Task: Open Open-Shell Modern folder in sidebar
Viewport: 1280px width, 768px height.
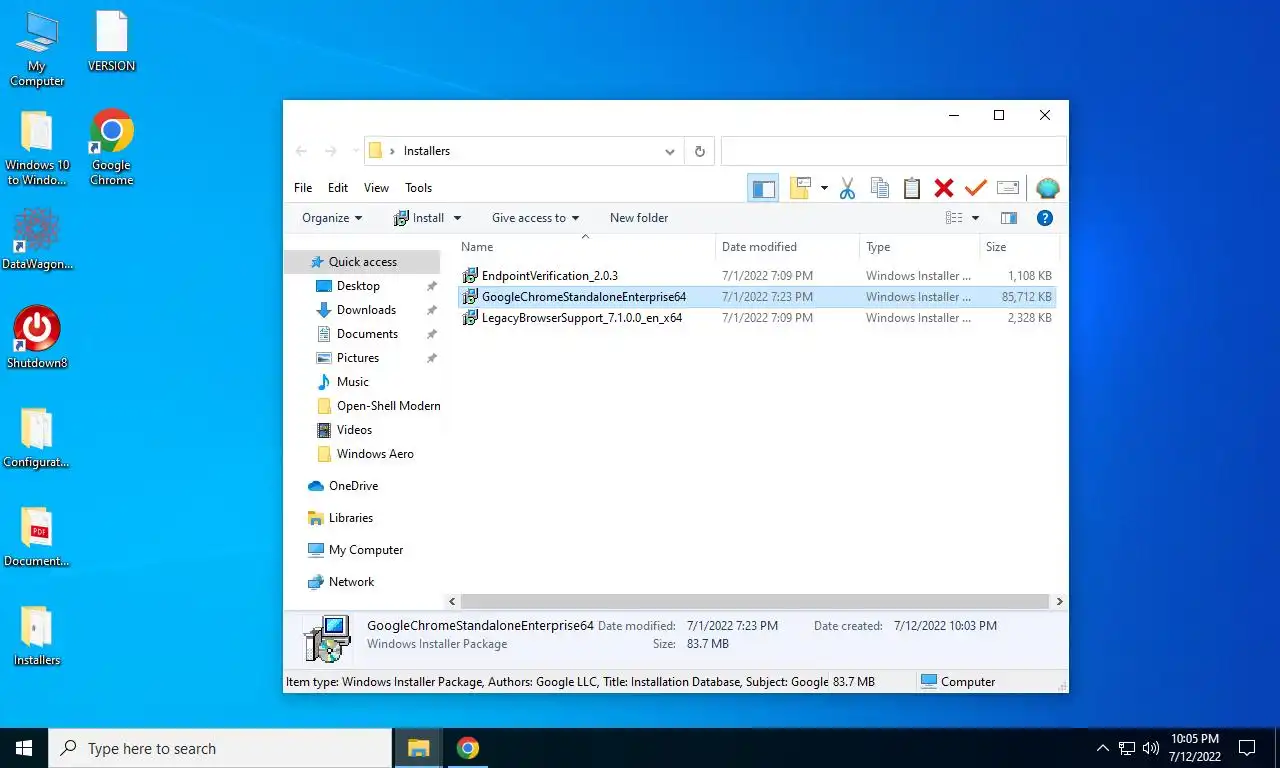Action: pyautogui.click(x=388, y=406)
